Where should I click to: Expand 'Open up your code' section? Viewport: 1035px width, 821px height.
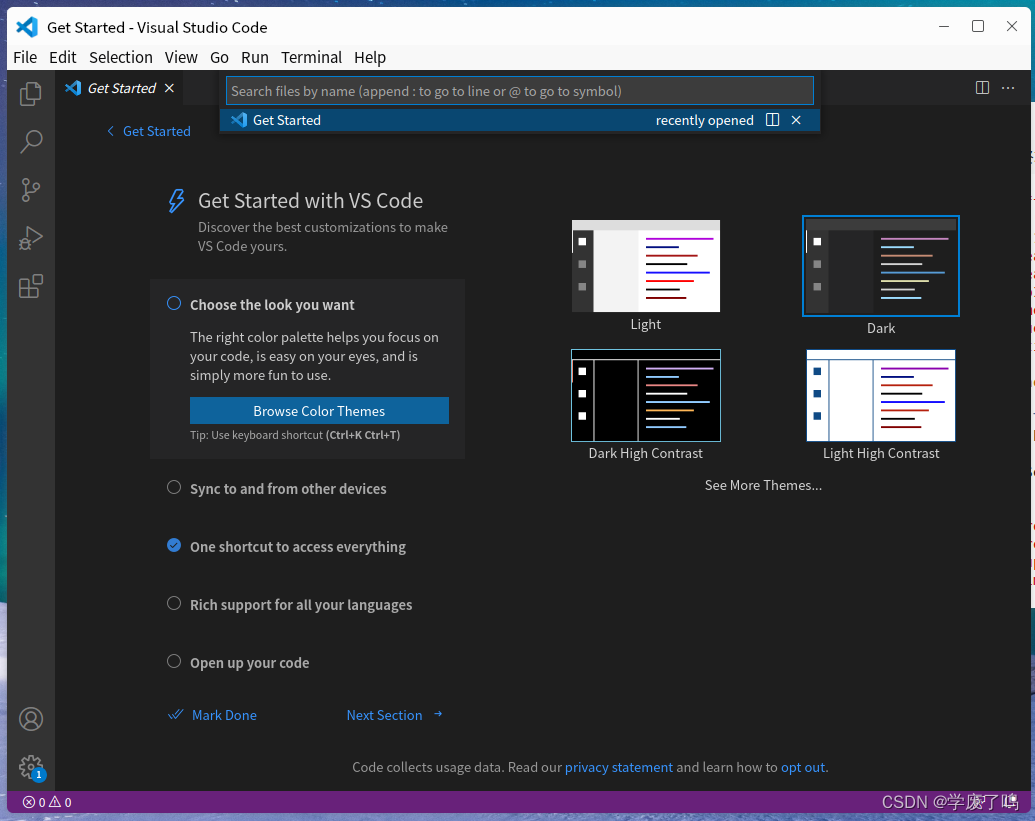(250, 663)
